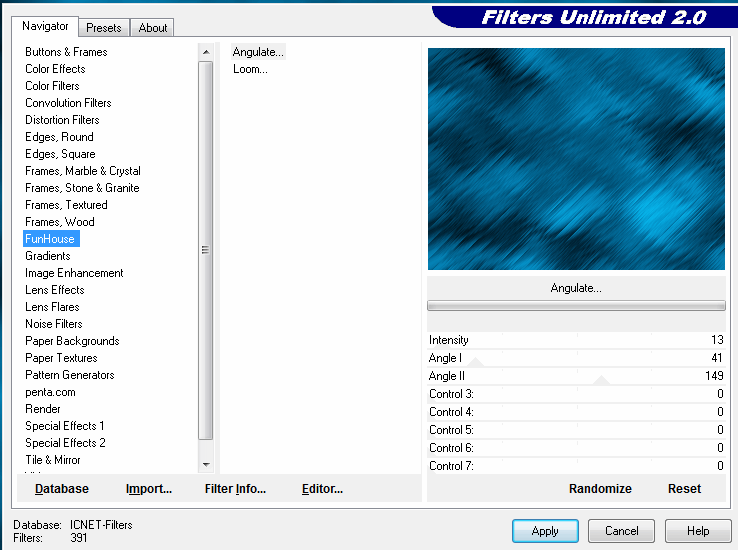Viewport: 738px width, 550px height.
Task: Show Filter Info
Action: pos(235,489)
